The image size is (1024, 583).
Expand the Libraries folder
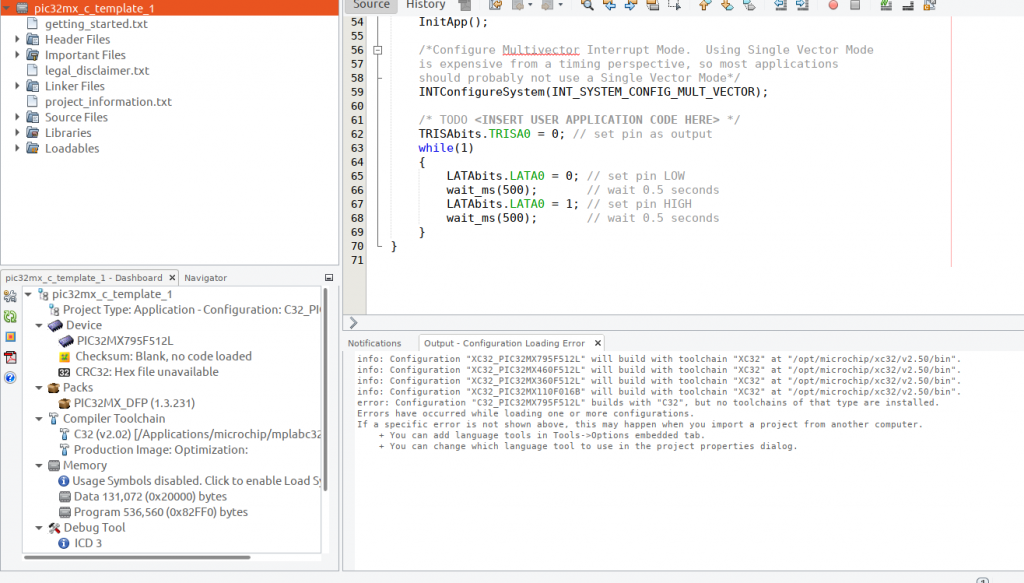[18, 133]
